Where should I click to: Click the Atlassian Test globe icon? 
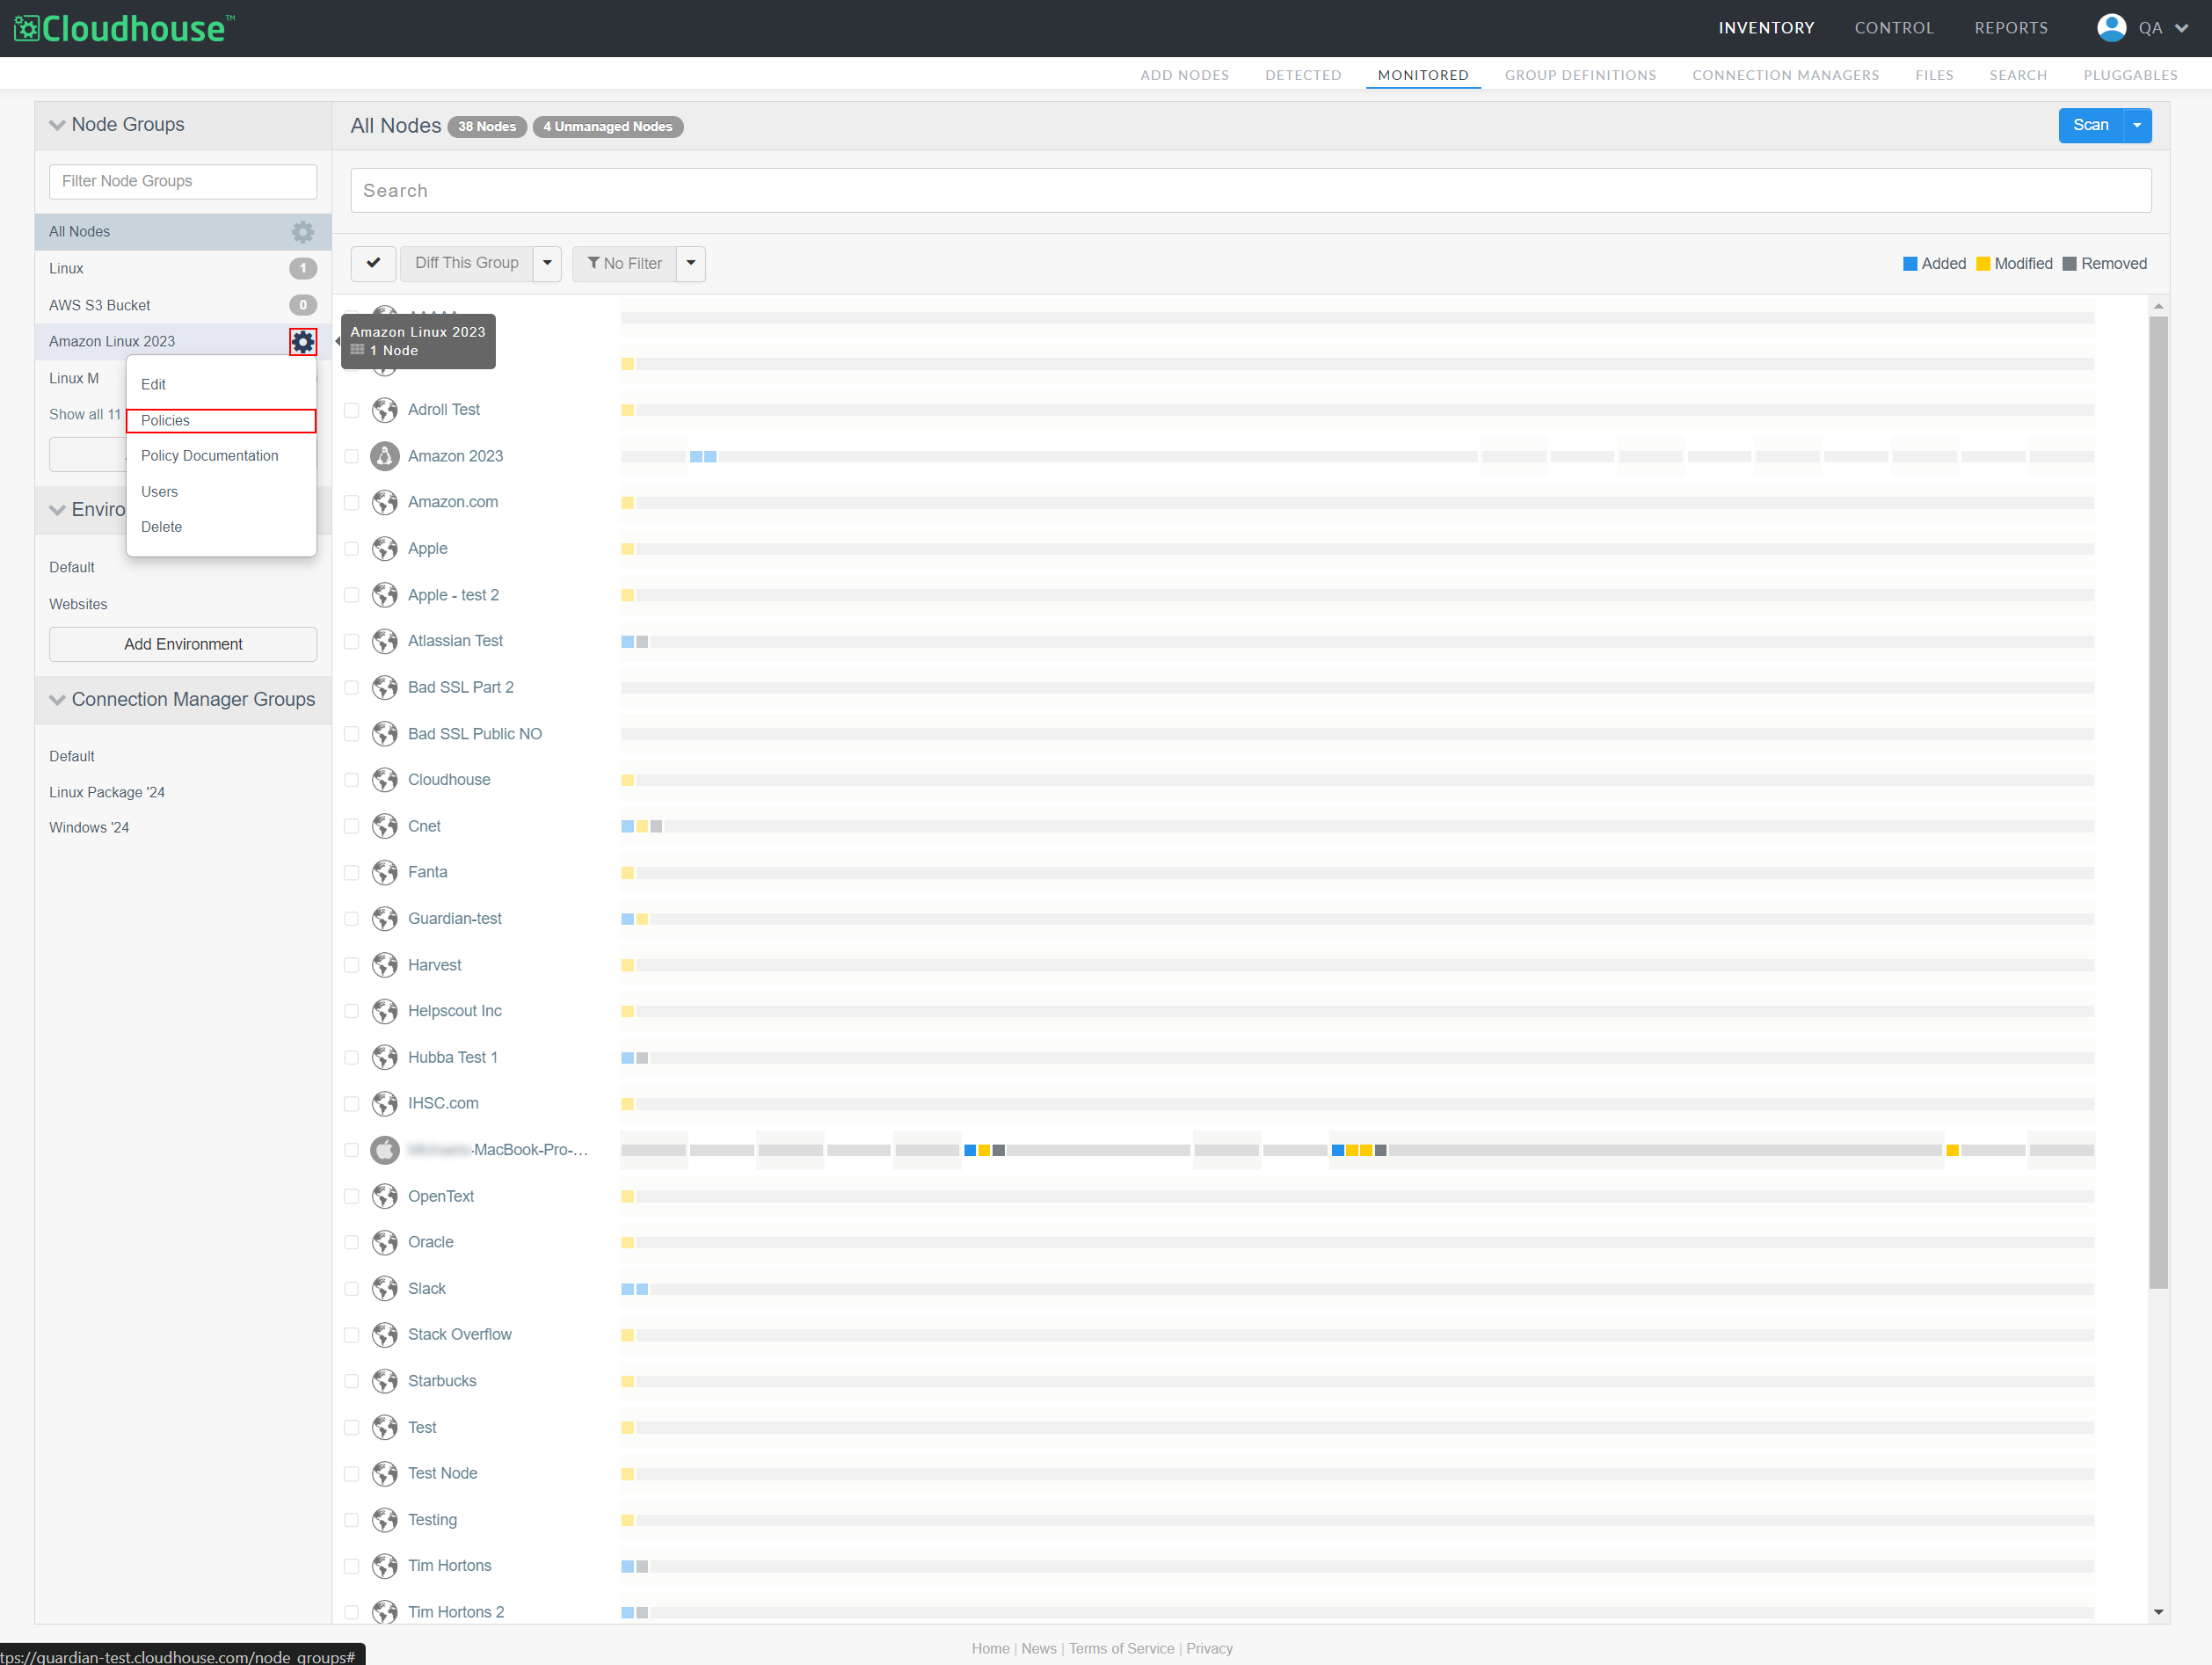[385, 641]
